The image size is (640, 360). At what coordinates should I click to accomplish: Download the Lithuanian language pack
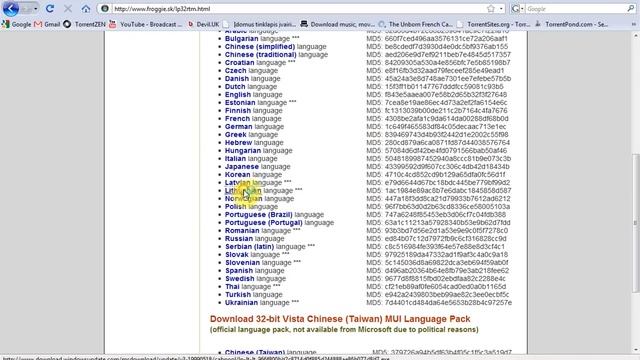click(243, 191)
